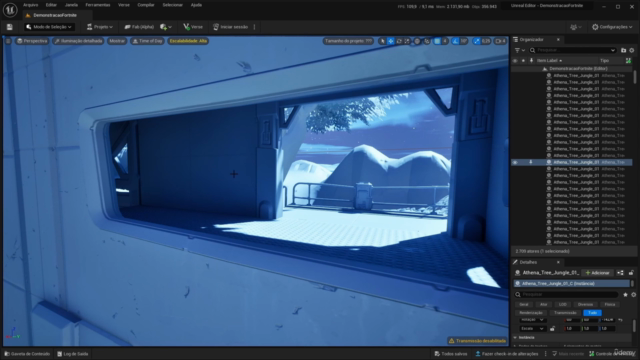Viewport: 640px width, 360px height.
Task: Click the Unreal Engine logo icon
Action: (10, 9)
